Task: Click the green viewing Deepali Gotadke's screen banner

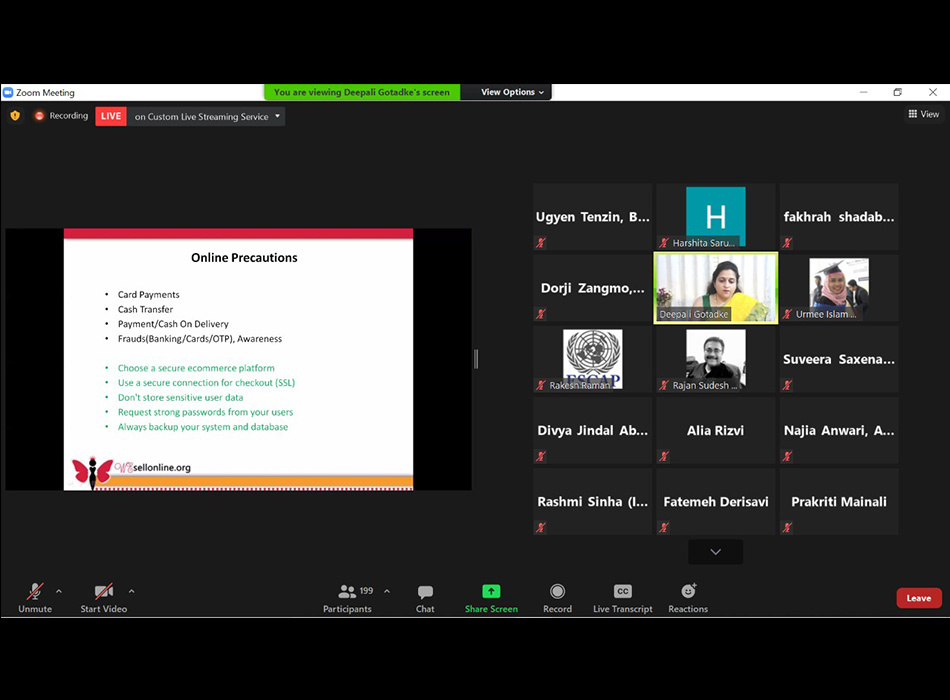Action: pos(362,92)
